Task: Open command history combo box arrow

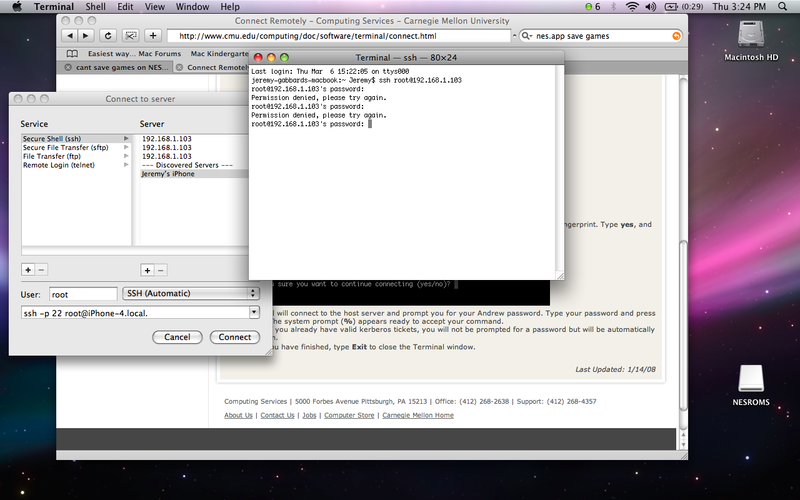Action: point(254,312)
